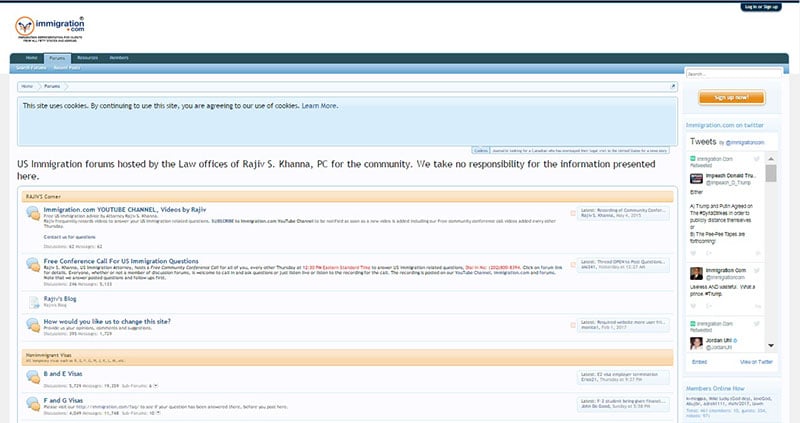Like the 'Useless AND wasteful' tweet heart

[693, 306]
